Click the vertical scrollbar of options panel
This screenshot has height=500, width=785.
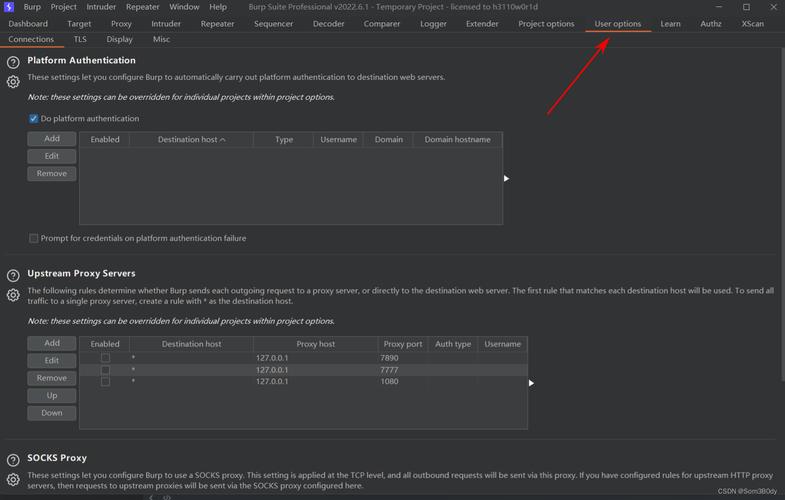tap(782, 215)
